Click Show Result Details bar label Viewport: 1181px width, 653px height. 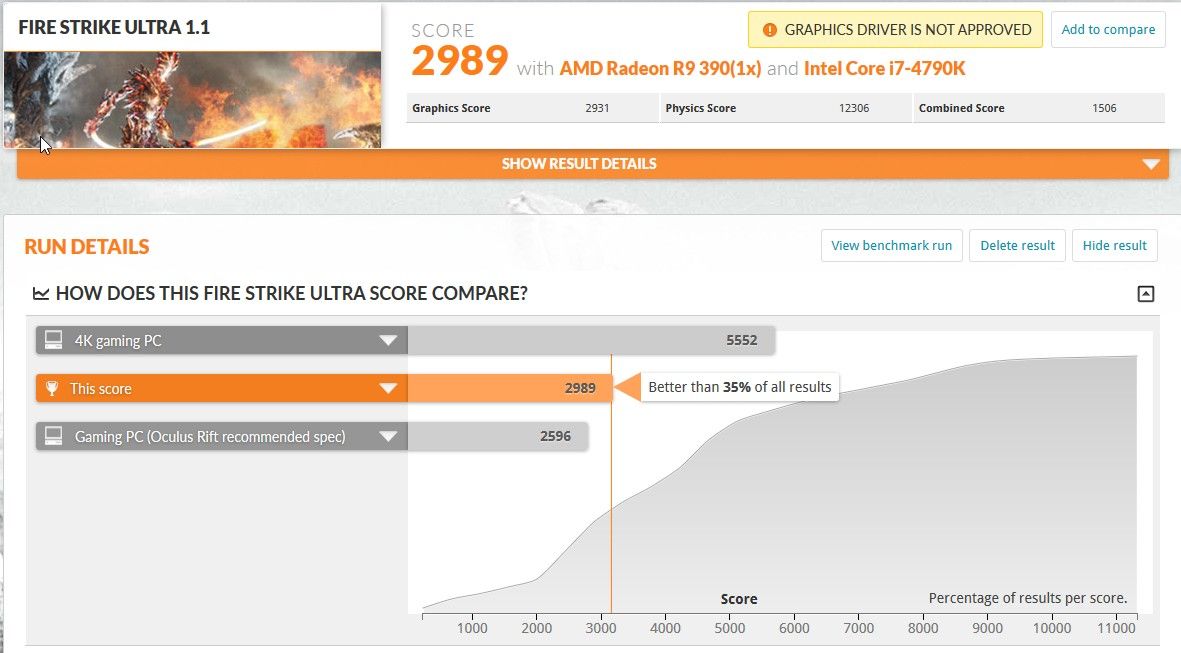click(x=579, y=164)
